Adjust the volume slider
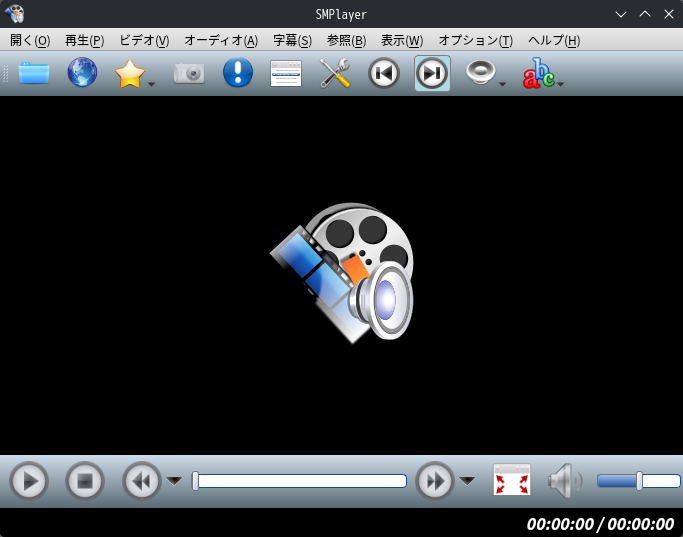This screenshot has height=537, width=683. tap(639, 481)
